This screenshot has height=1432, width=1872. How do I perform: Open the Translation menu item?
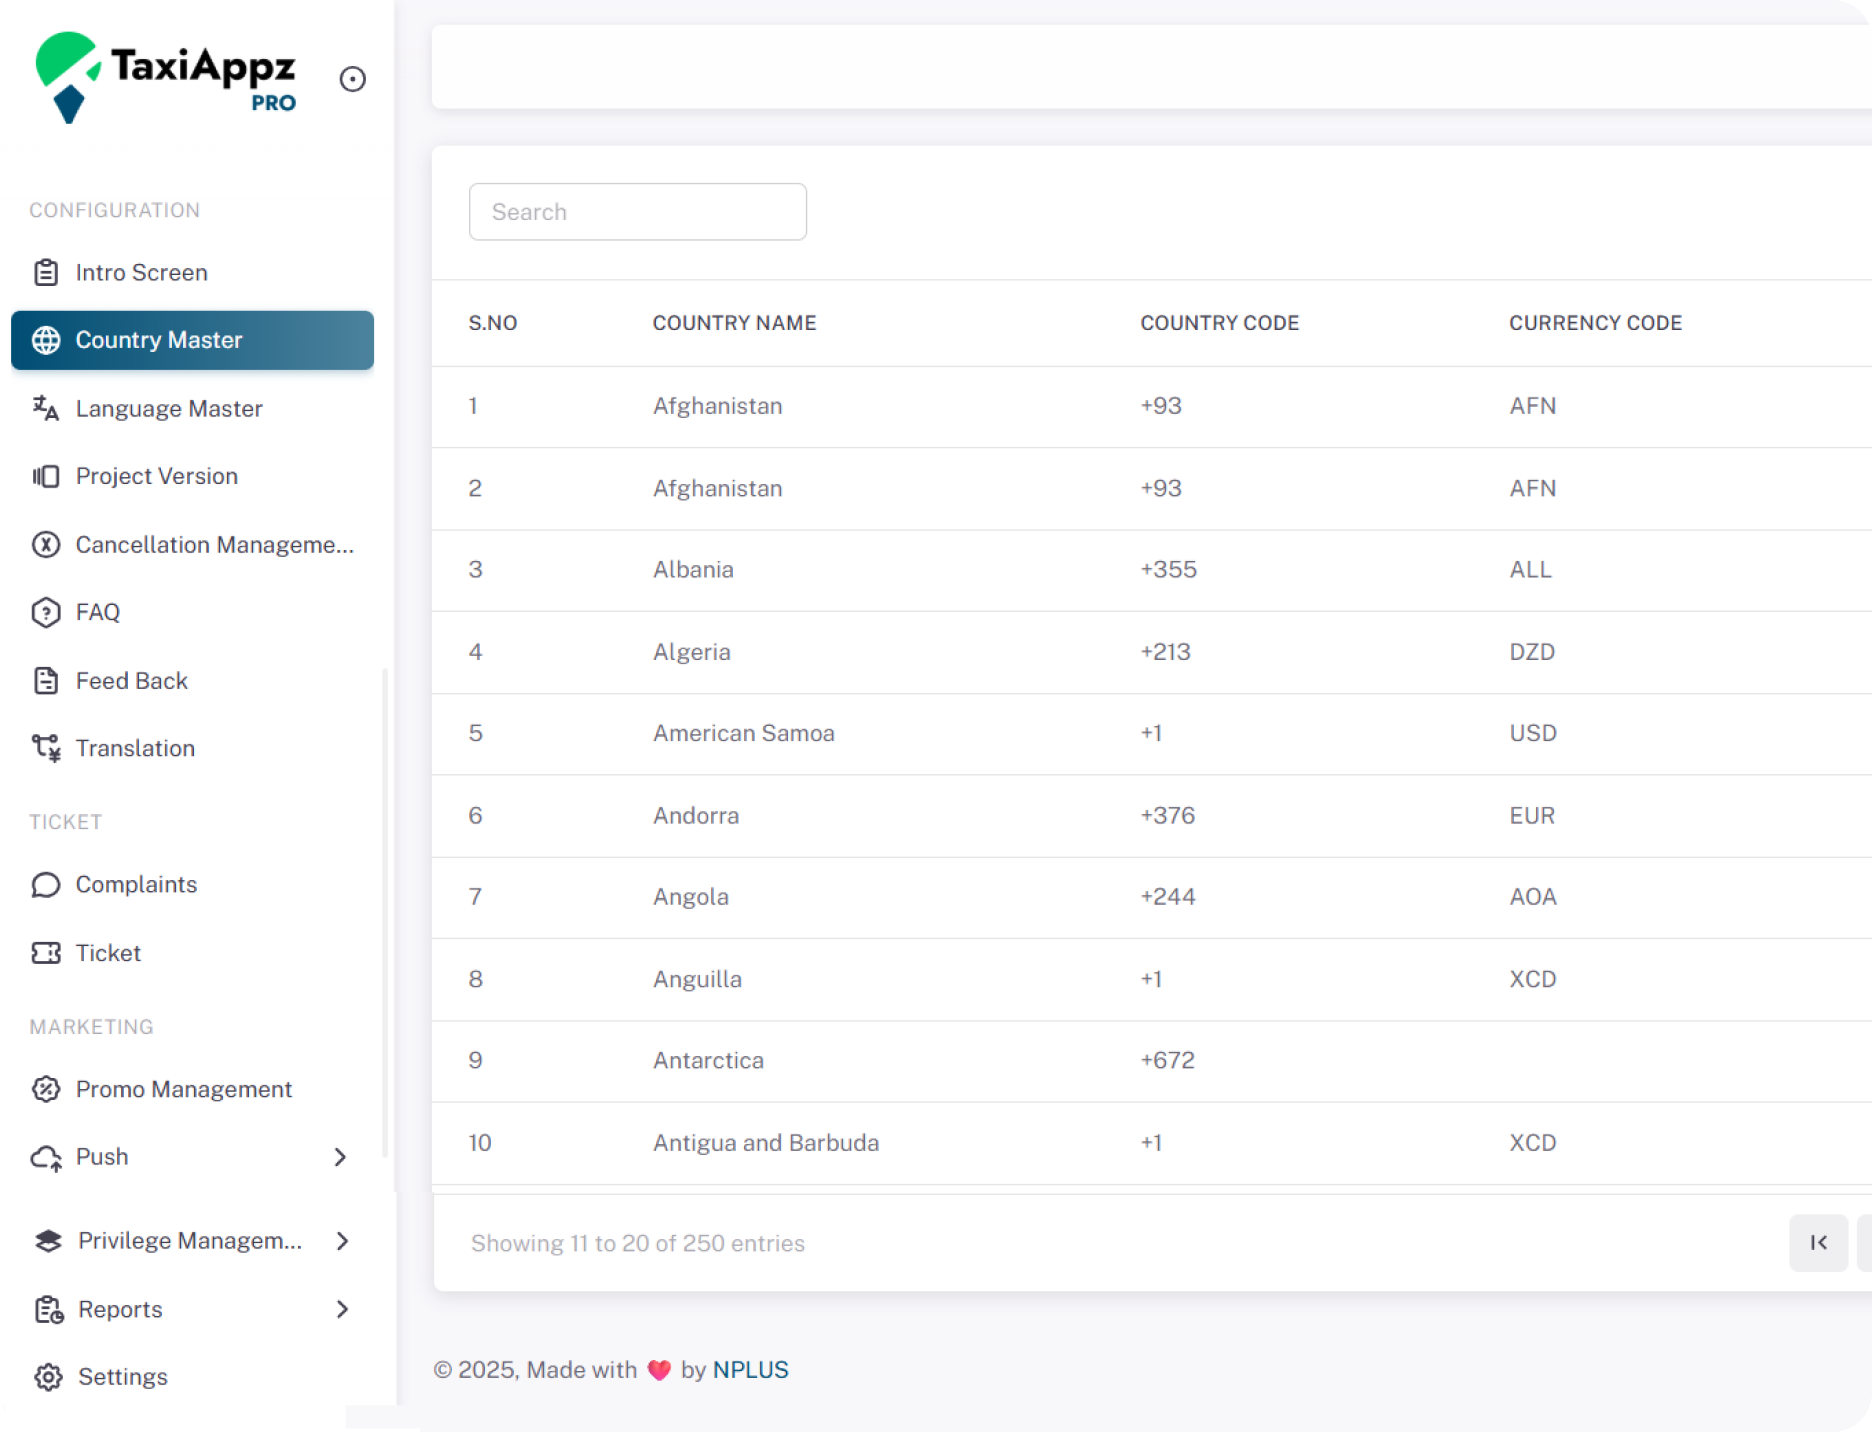135,749
